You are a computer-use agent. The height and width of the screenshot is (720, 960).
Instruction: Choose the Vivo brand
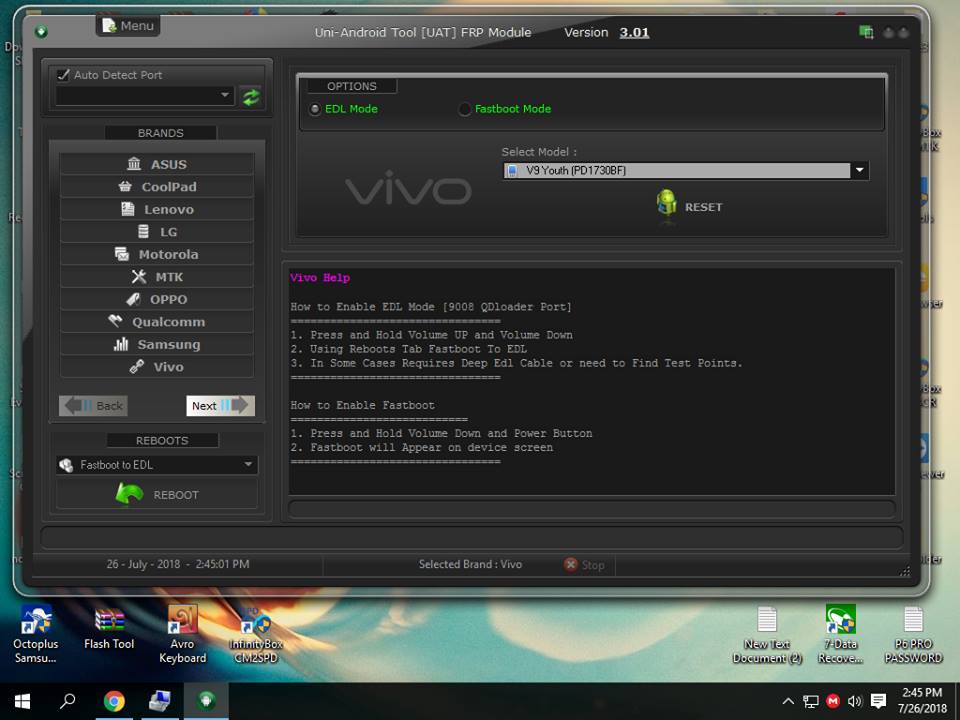[x=157, y=367]
